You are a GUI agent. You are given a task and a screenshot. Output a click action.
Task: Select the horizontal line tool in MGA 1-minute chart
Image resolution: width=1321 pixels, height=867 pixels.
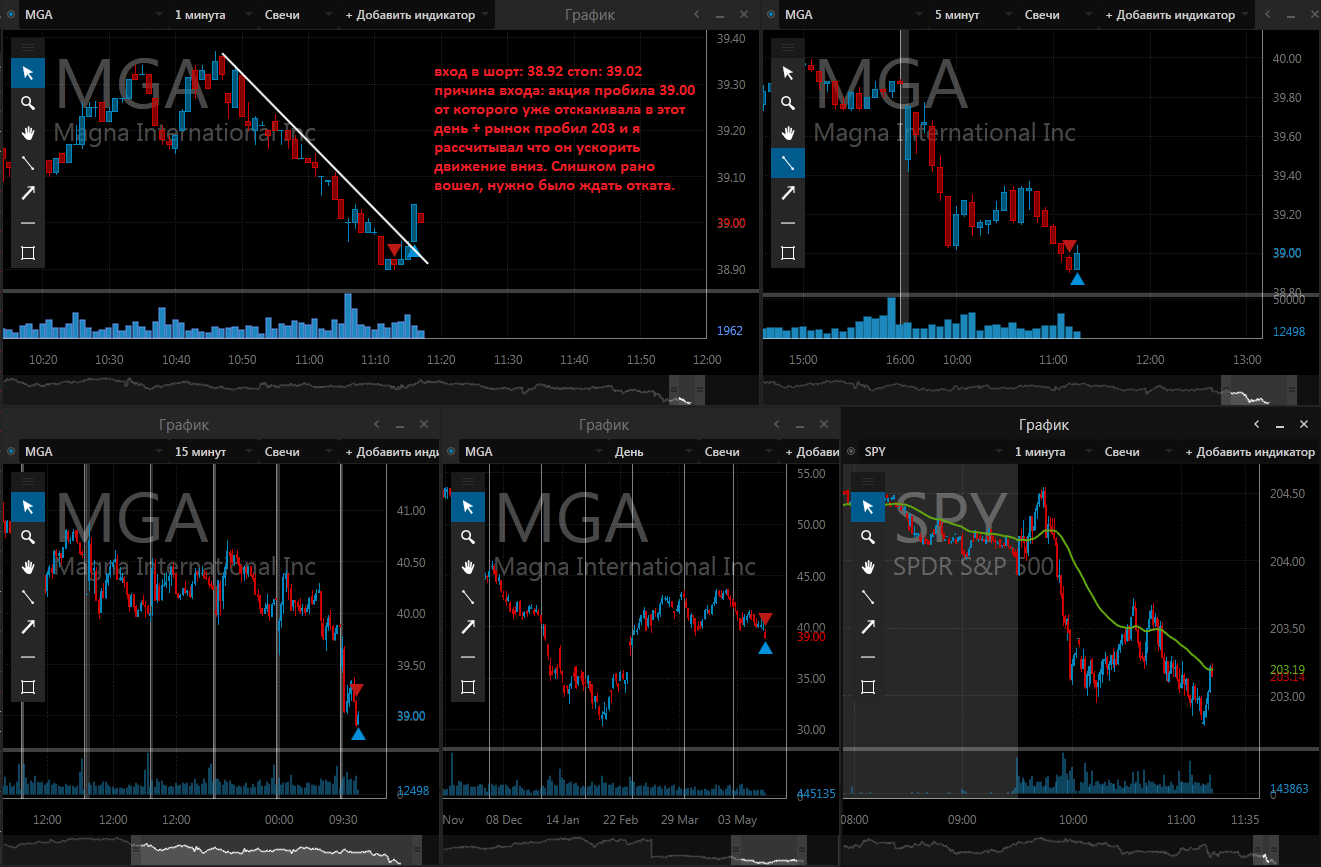coord(28,222)
